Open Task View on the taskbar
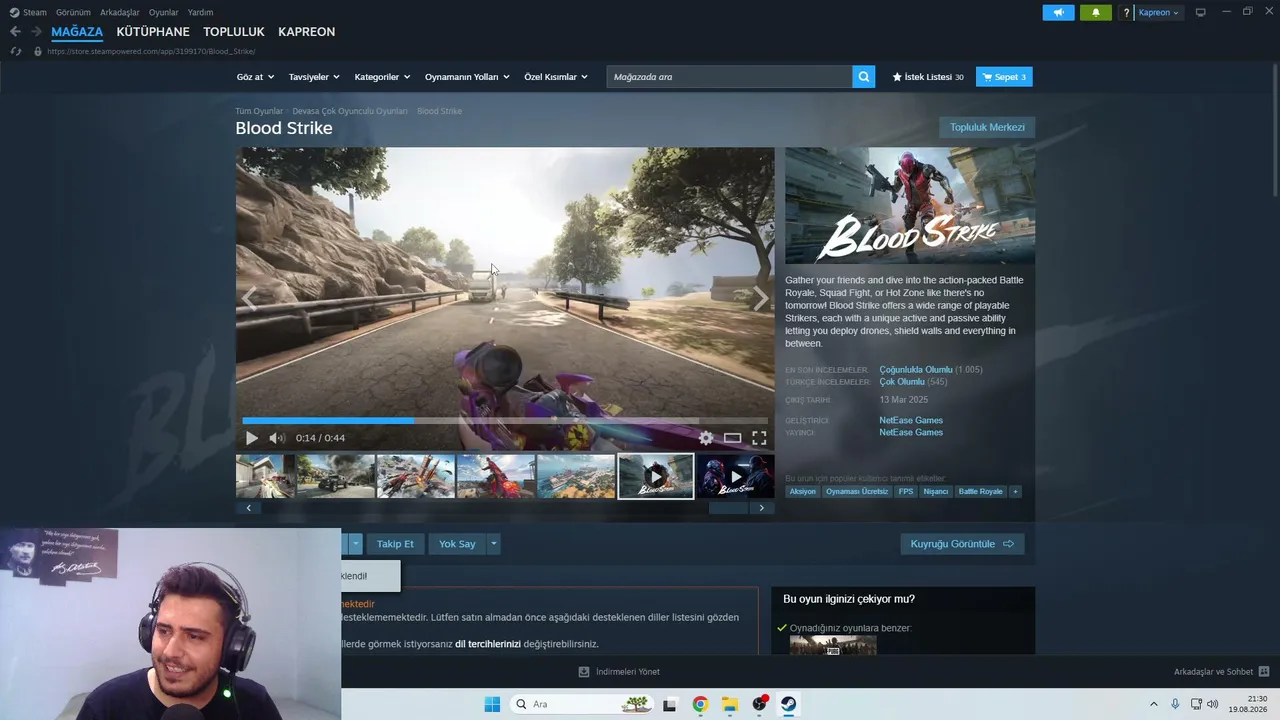This screenshot has height=720, width=1280. (669, 704)
